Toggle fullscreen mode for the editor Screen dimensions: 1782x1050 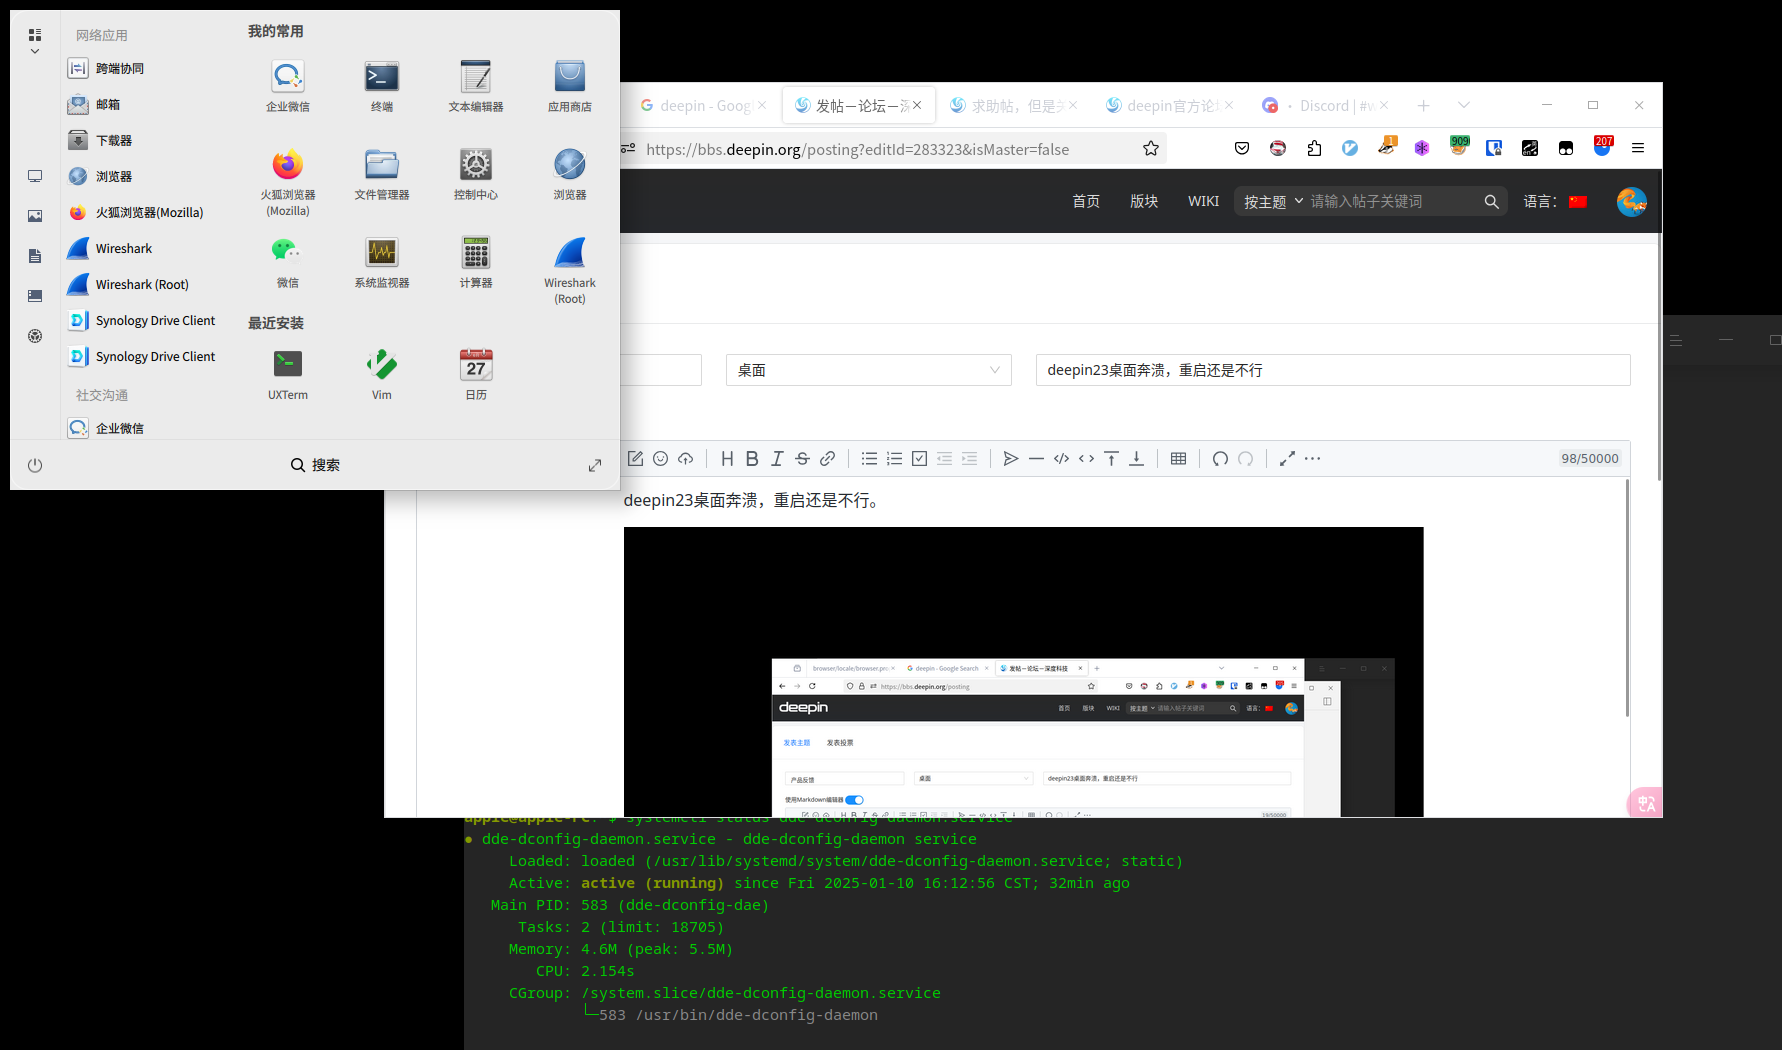[1287, 458]
